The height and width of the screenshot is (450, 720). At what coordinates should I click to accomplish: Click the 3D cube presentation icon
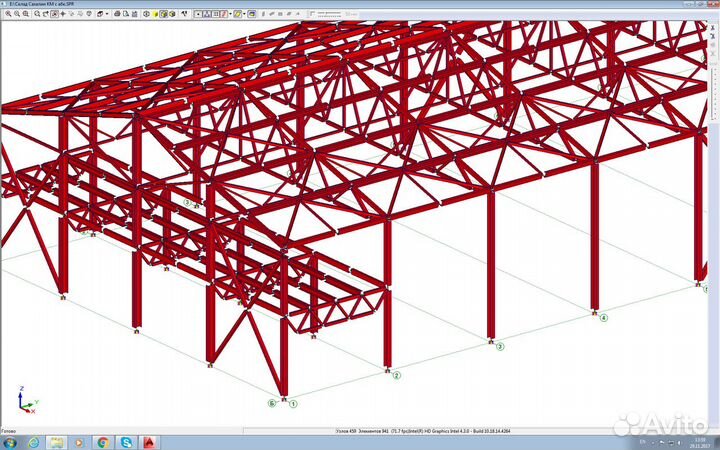tap(172, 14)
